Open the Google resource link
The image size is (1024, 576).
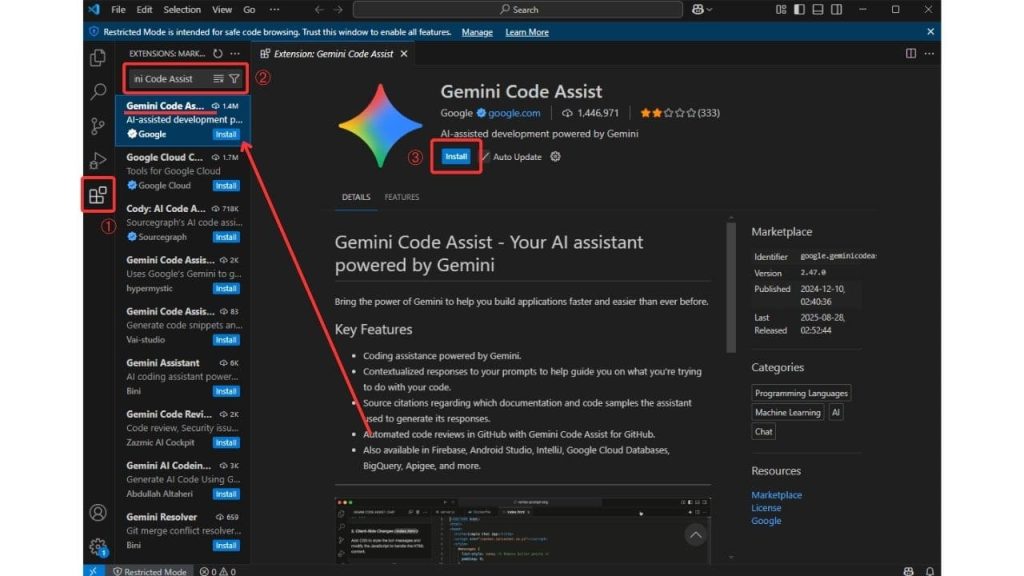[765, 520]
